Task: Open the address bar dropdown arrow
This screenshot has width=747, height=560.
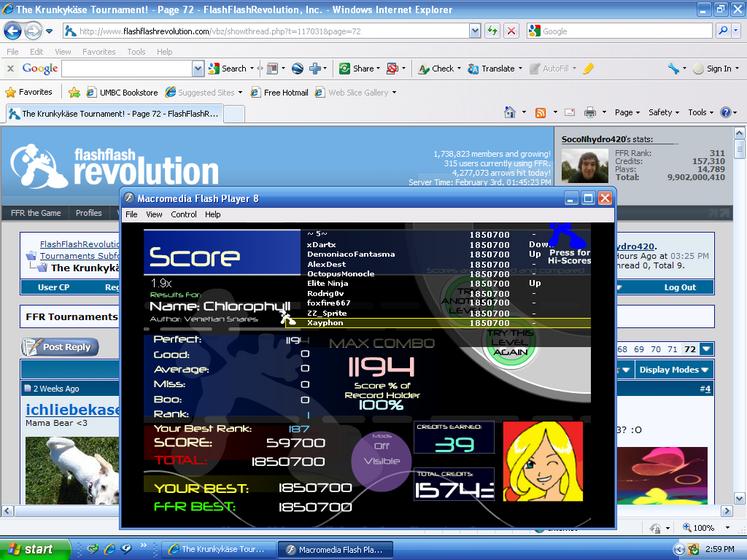Action: [x=474, y=31]
